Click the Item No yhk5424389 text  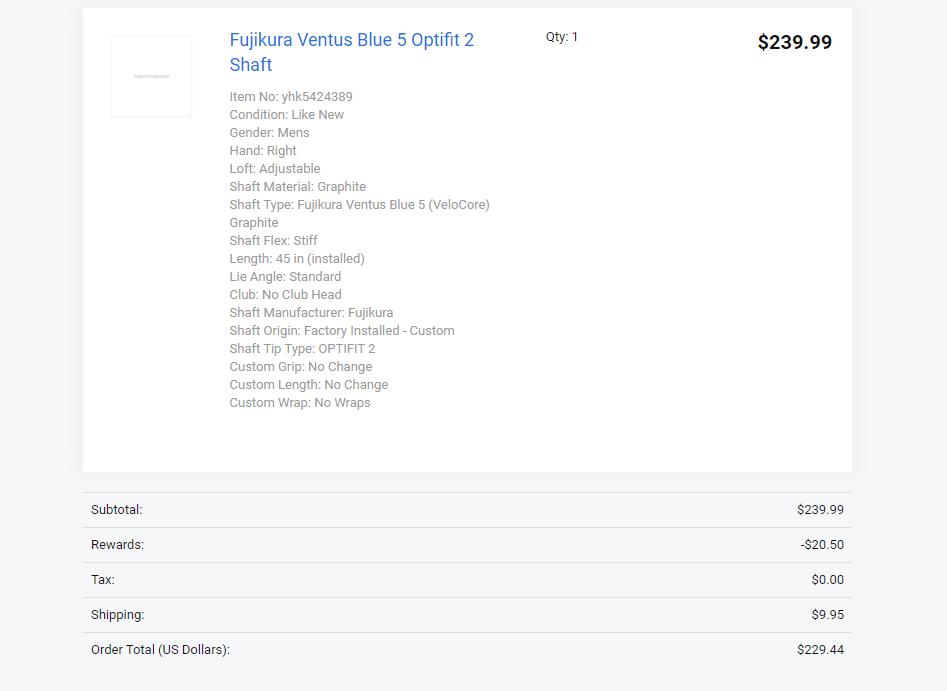(291, 97)
